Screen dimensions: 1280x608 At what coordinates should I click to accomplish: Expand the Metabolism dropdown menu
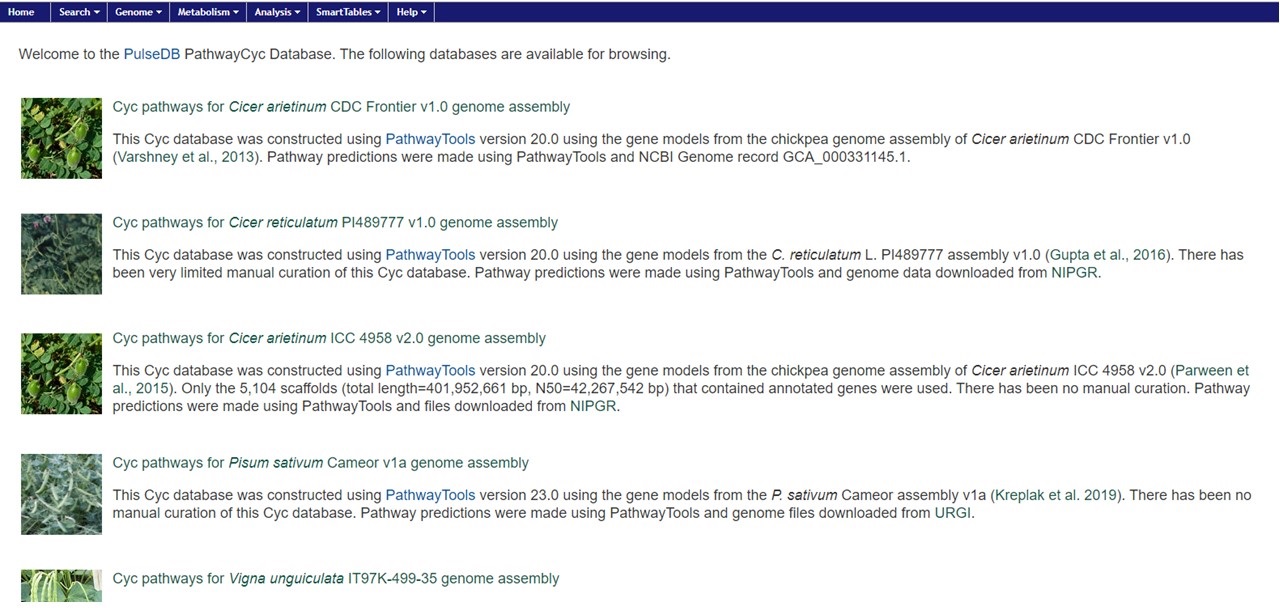208,12
